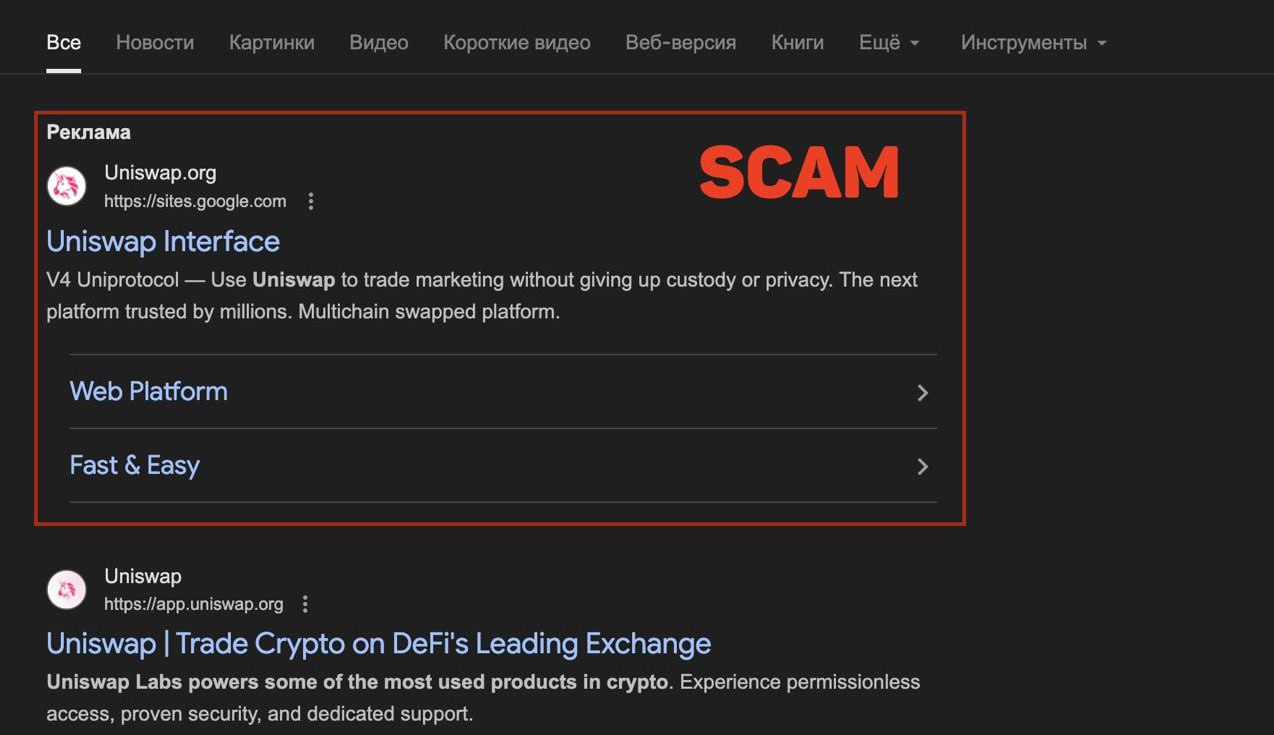Open the Книги tab
1274x735 pixels.
798,43
